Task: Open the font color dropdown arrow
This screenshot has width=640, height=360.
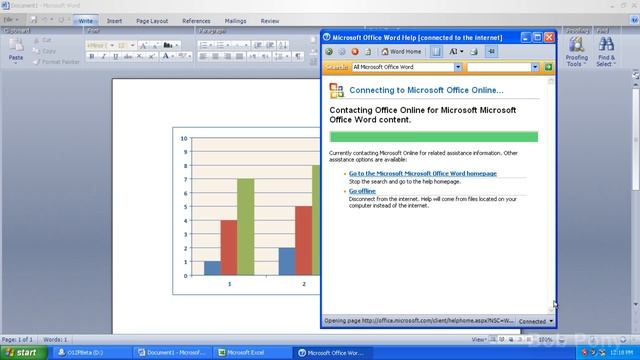Action: 173,56
